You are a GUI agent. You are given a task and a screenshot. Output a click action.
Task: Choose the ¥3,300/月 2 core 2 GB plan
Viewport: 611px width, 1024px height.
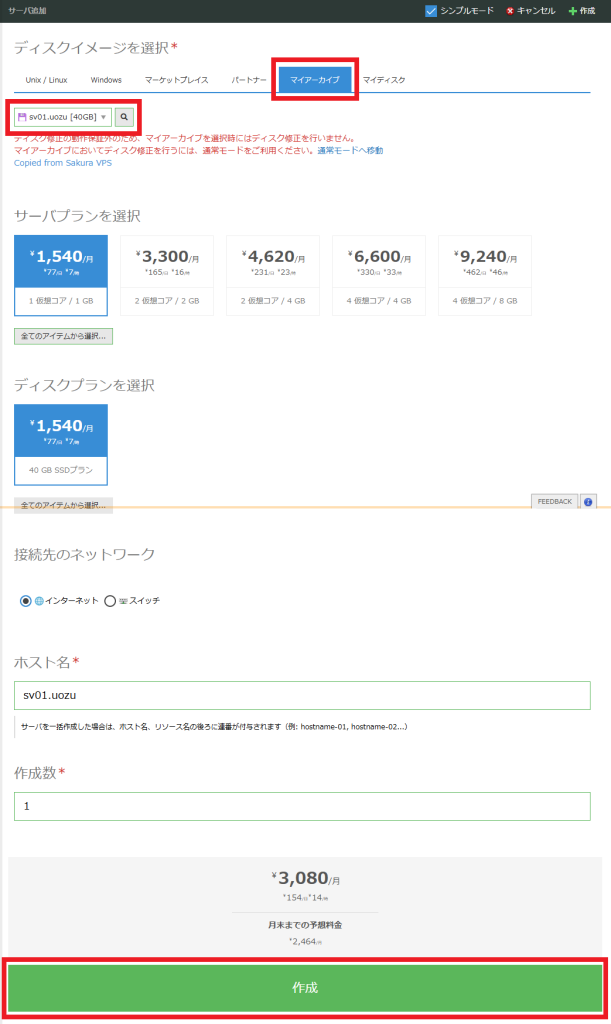pyautogui.click(x=167, y=275)
